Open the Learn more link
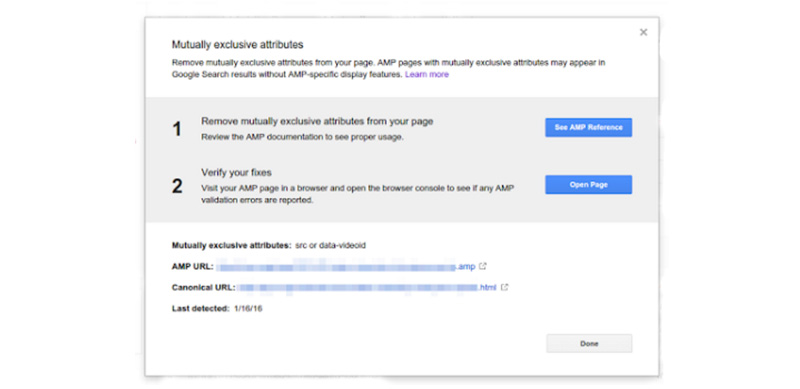The height and width of the screenshot is (389, 800). [x=427, y=75]
